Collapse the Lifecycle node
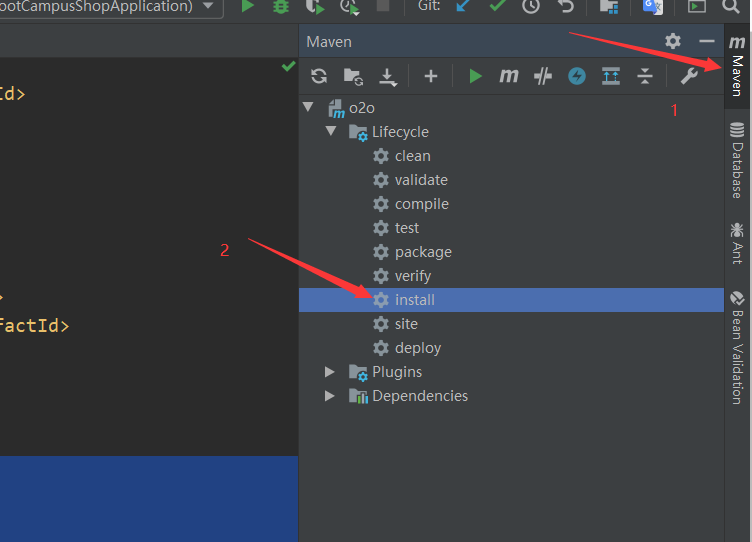The width and height of the screenshot is (752, 542). (330, 131)
